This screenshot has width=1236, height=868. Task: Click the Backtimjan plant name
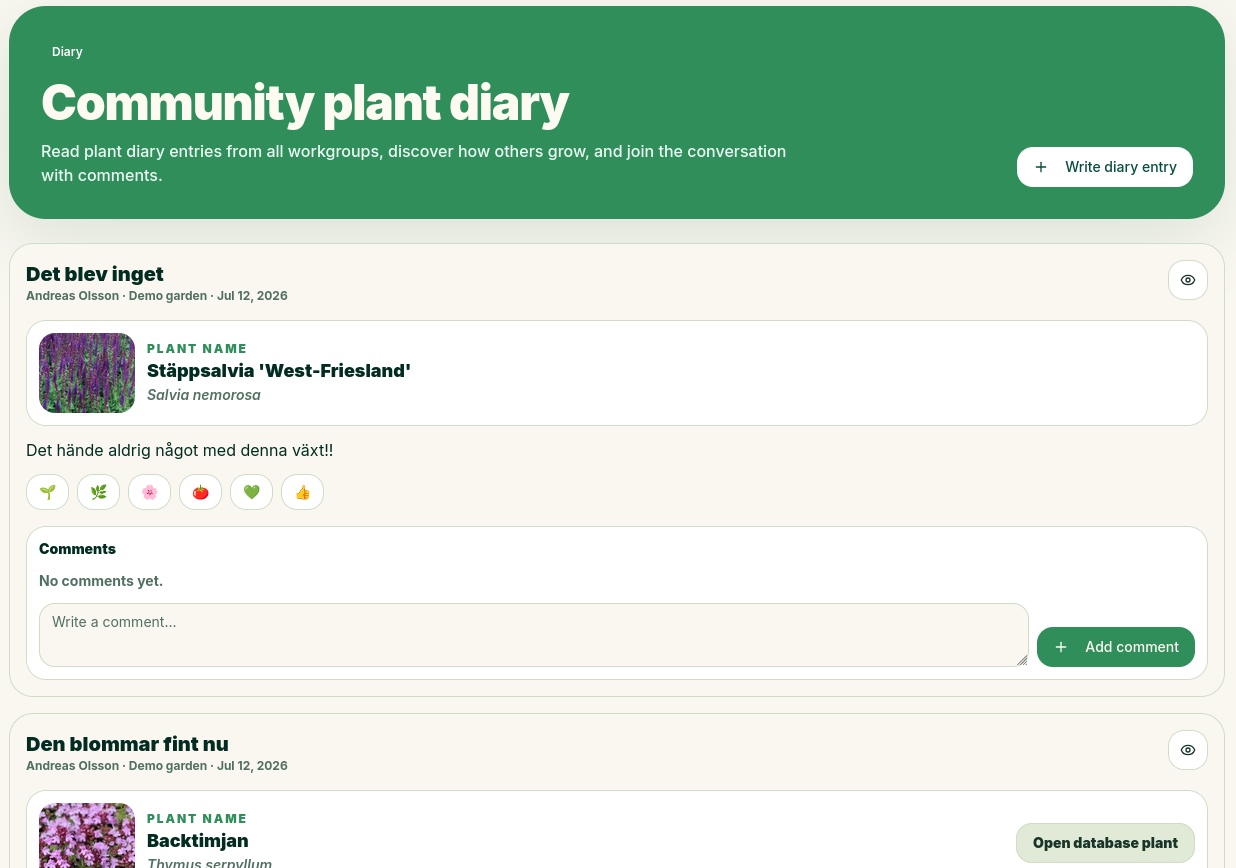(x=198, y=841)
